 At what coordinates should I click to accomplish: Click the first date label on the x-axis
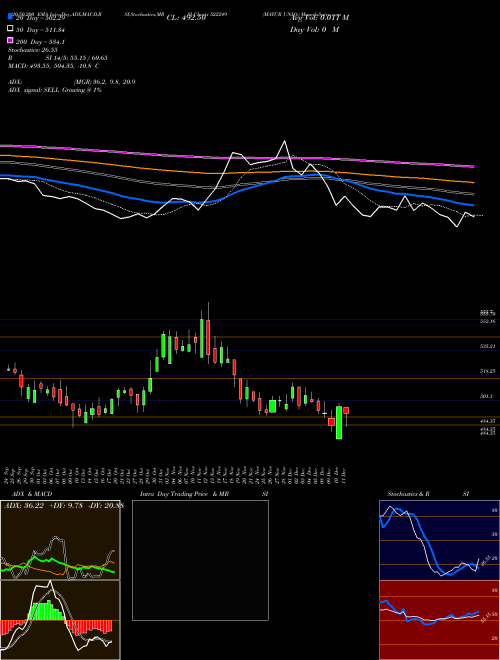point(8,475)
